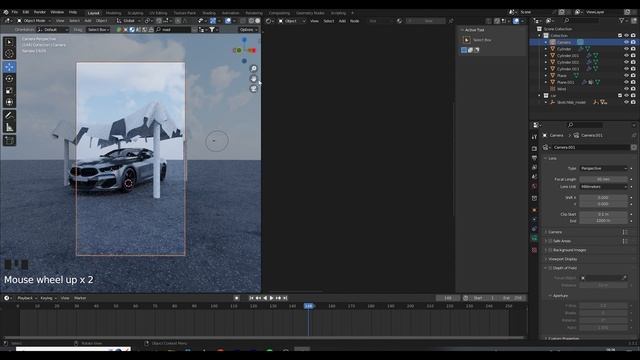Open the Window menu
Image resolution: width=640 pixels, height=360 pixels.
57,12
